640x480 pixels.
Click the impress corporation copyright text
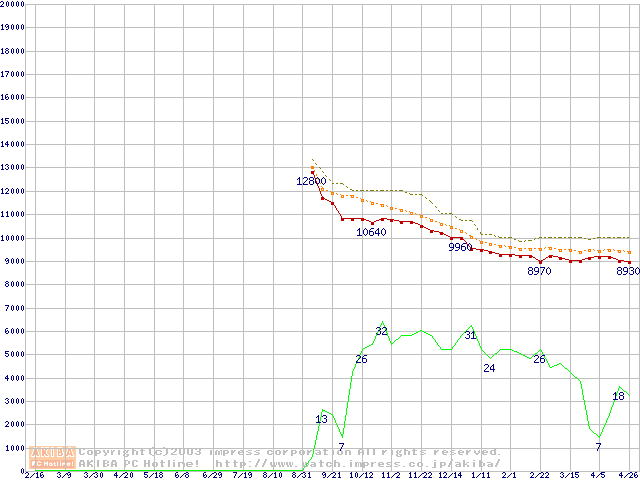[290, 452]
